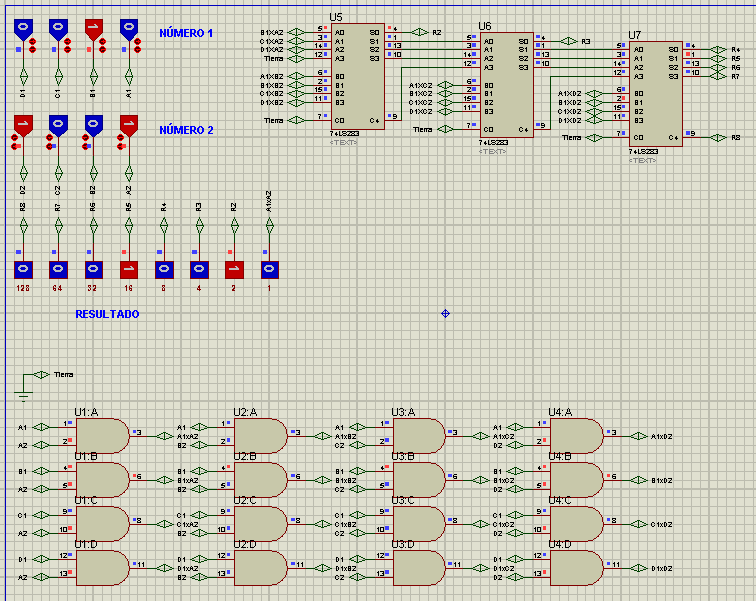
Task: Select AND gate U1:A
Action: click(x=102, y=436)
